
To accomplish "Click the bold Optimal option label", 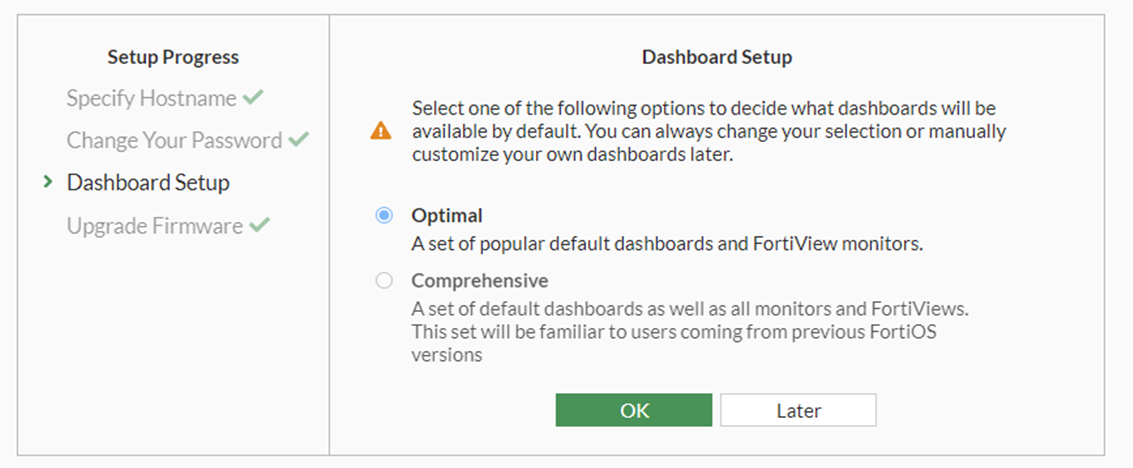I will pyautogui.click(x=447, y=216).
